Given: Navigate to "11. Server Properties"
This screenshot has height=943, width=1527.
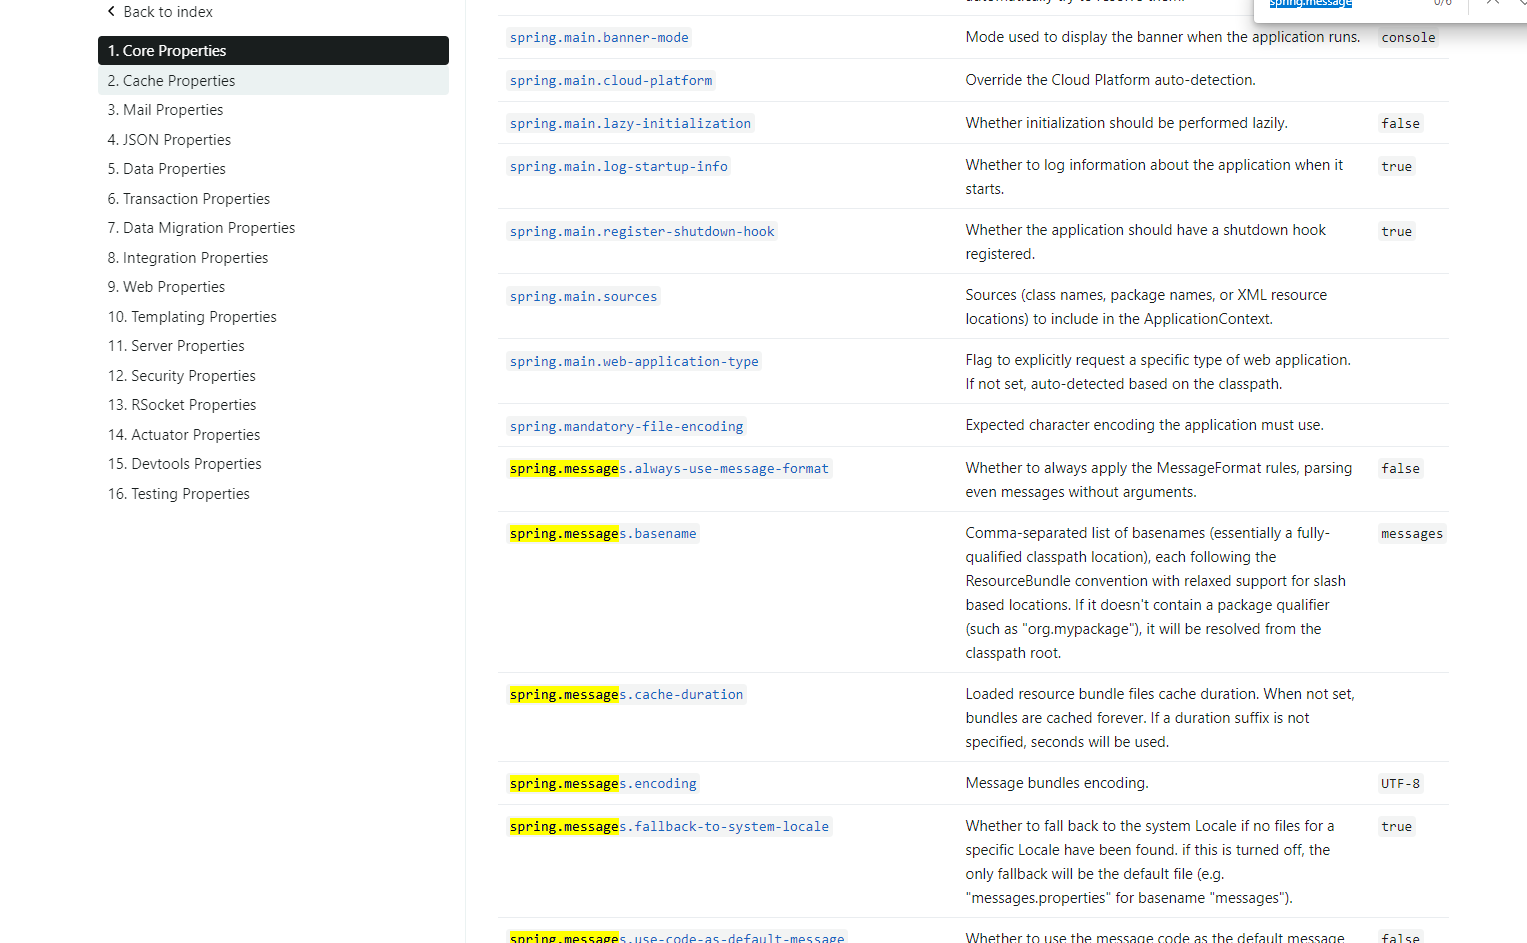Looking at the screenshot, I should tap(176, 346).
